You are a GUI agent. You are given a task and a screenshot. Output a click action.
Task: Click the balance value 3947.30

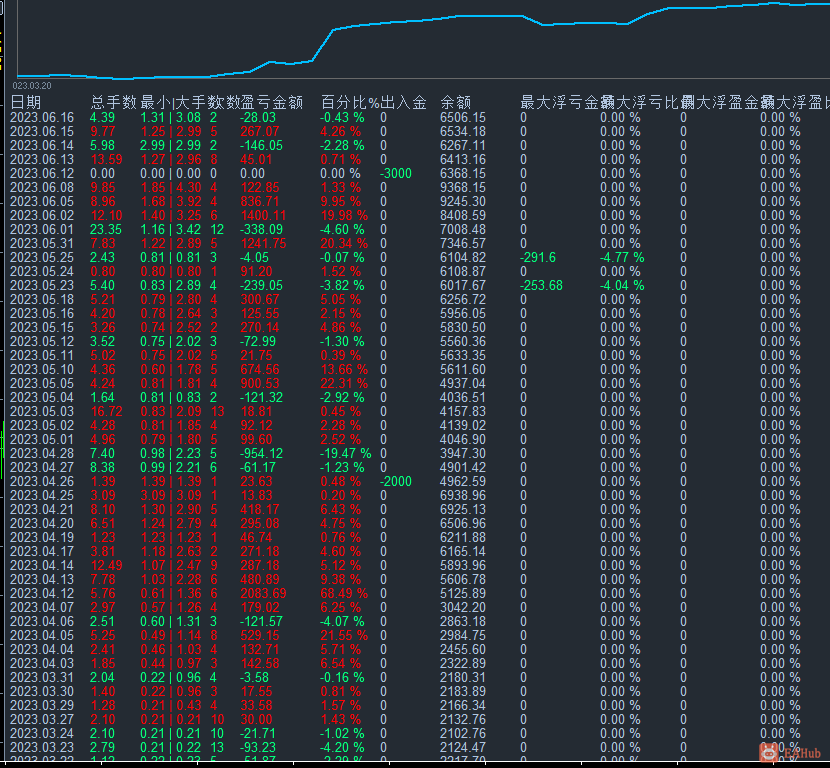(x=463, y=453)
